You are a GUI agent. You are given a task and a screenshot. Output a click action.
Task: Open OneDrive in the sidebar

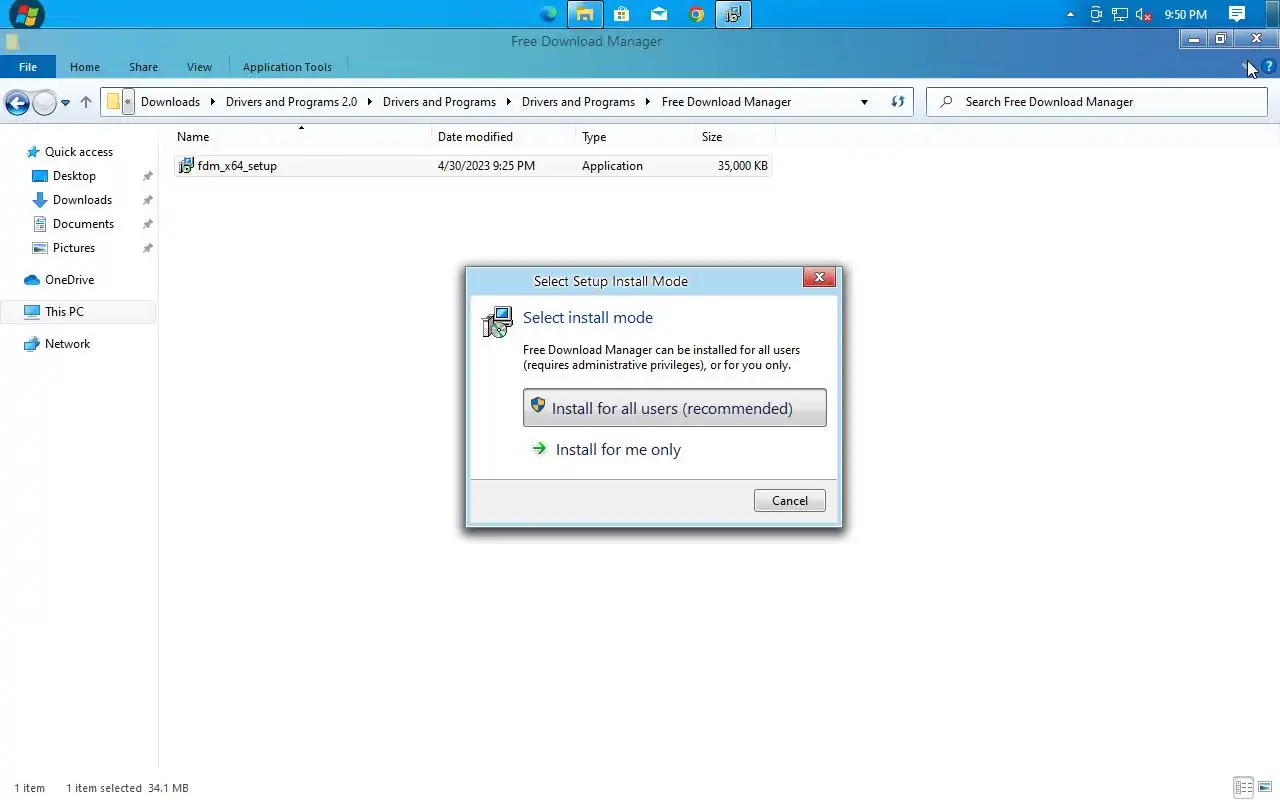69,280
